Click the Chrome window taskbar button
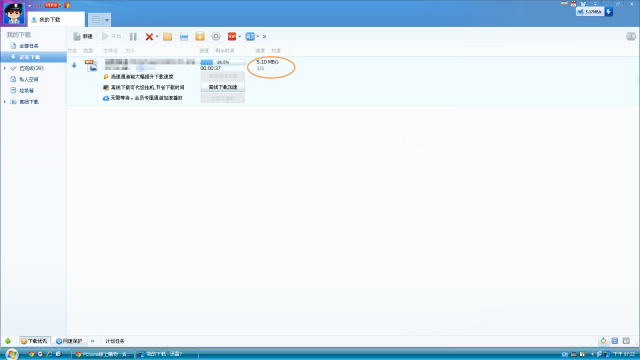Screen dimensions: 640x360 [x=103, y=354]
